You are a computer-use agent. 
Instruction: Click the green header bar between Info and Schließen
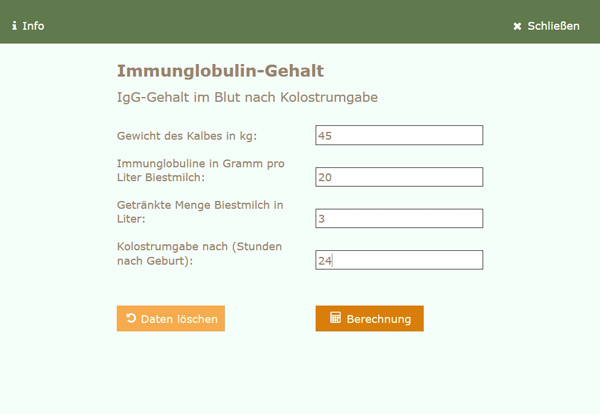[279, 21]
